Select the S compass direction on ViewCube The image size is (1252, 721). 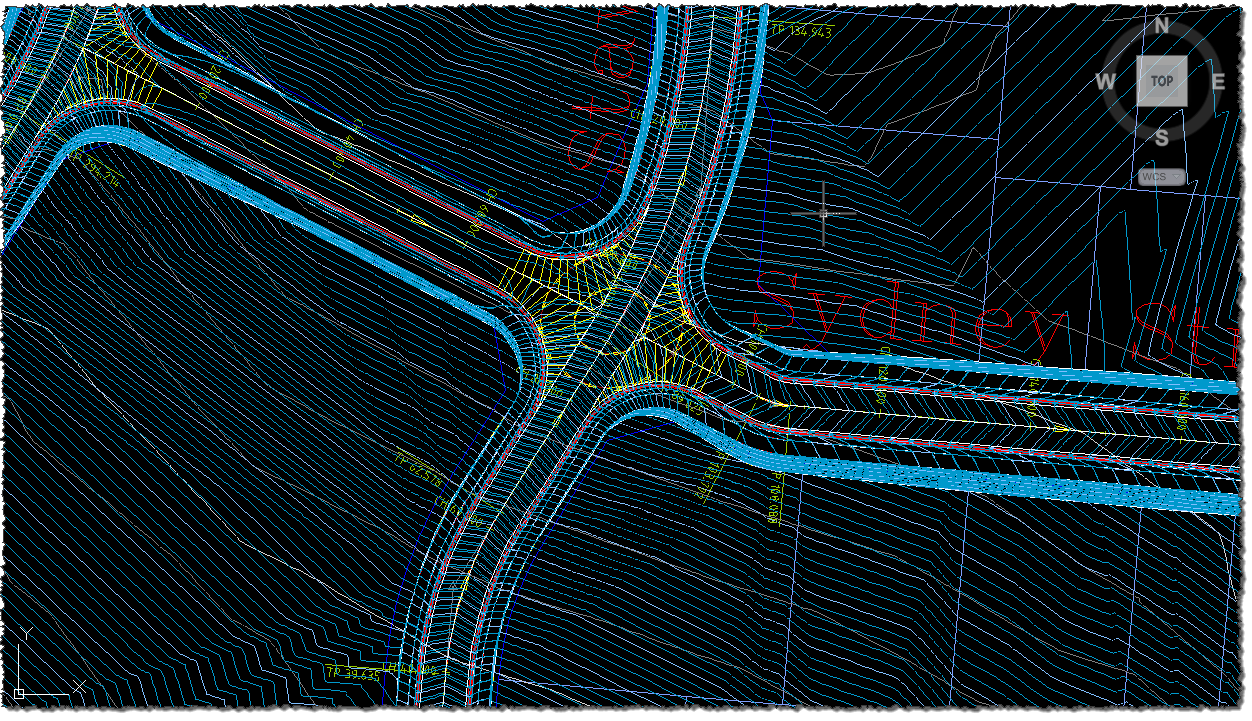(x=1161, y=138)
